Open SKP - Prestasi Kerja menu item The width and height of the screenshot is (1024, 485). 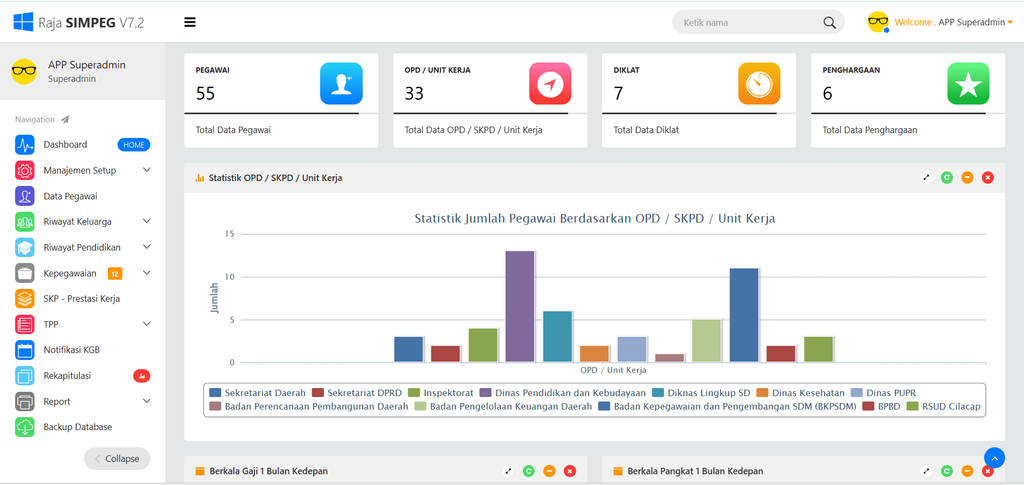[x=82, y=299]
